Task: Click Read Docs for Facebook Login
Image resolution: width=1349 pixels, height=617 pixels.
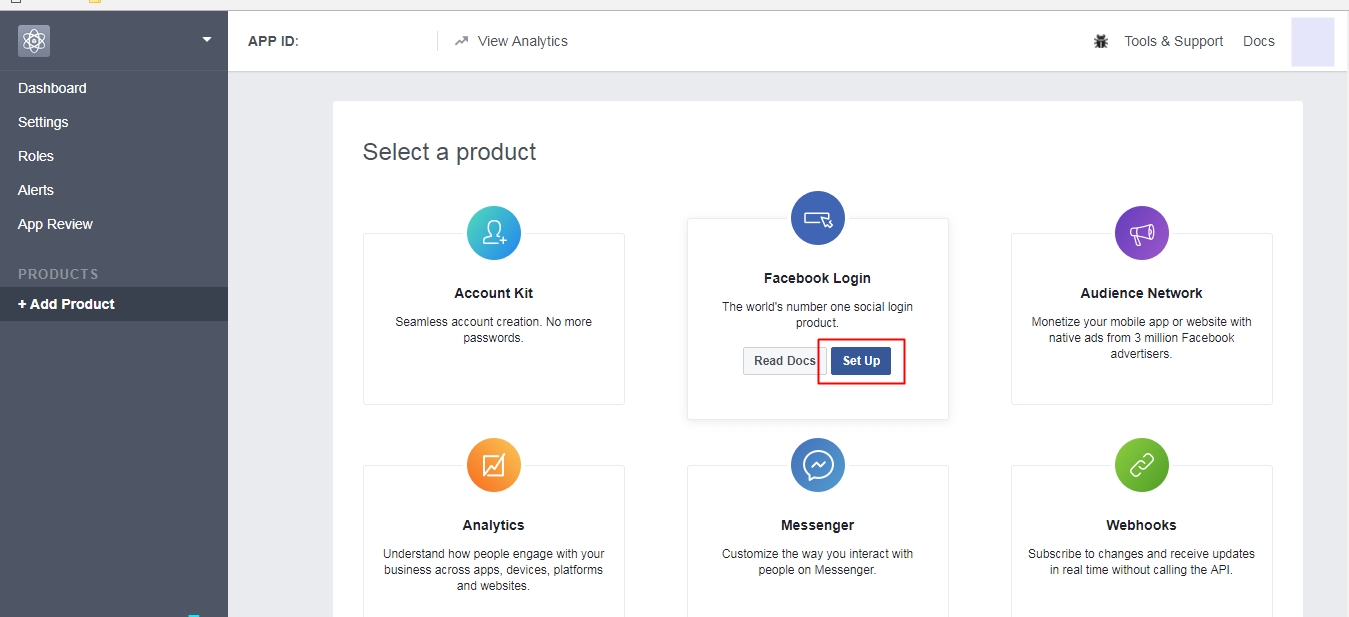Action: point(785,361)
